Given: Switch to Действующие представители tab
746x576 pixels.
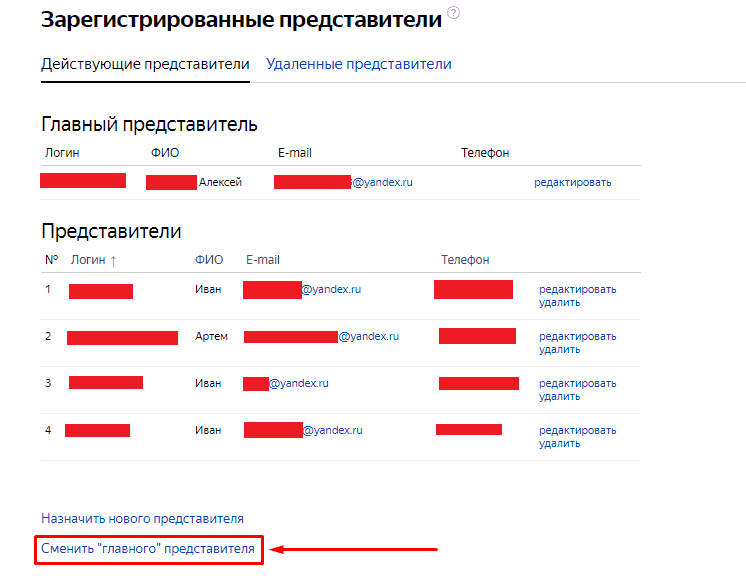Looking at the screenshot, I should [145, 64].
